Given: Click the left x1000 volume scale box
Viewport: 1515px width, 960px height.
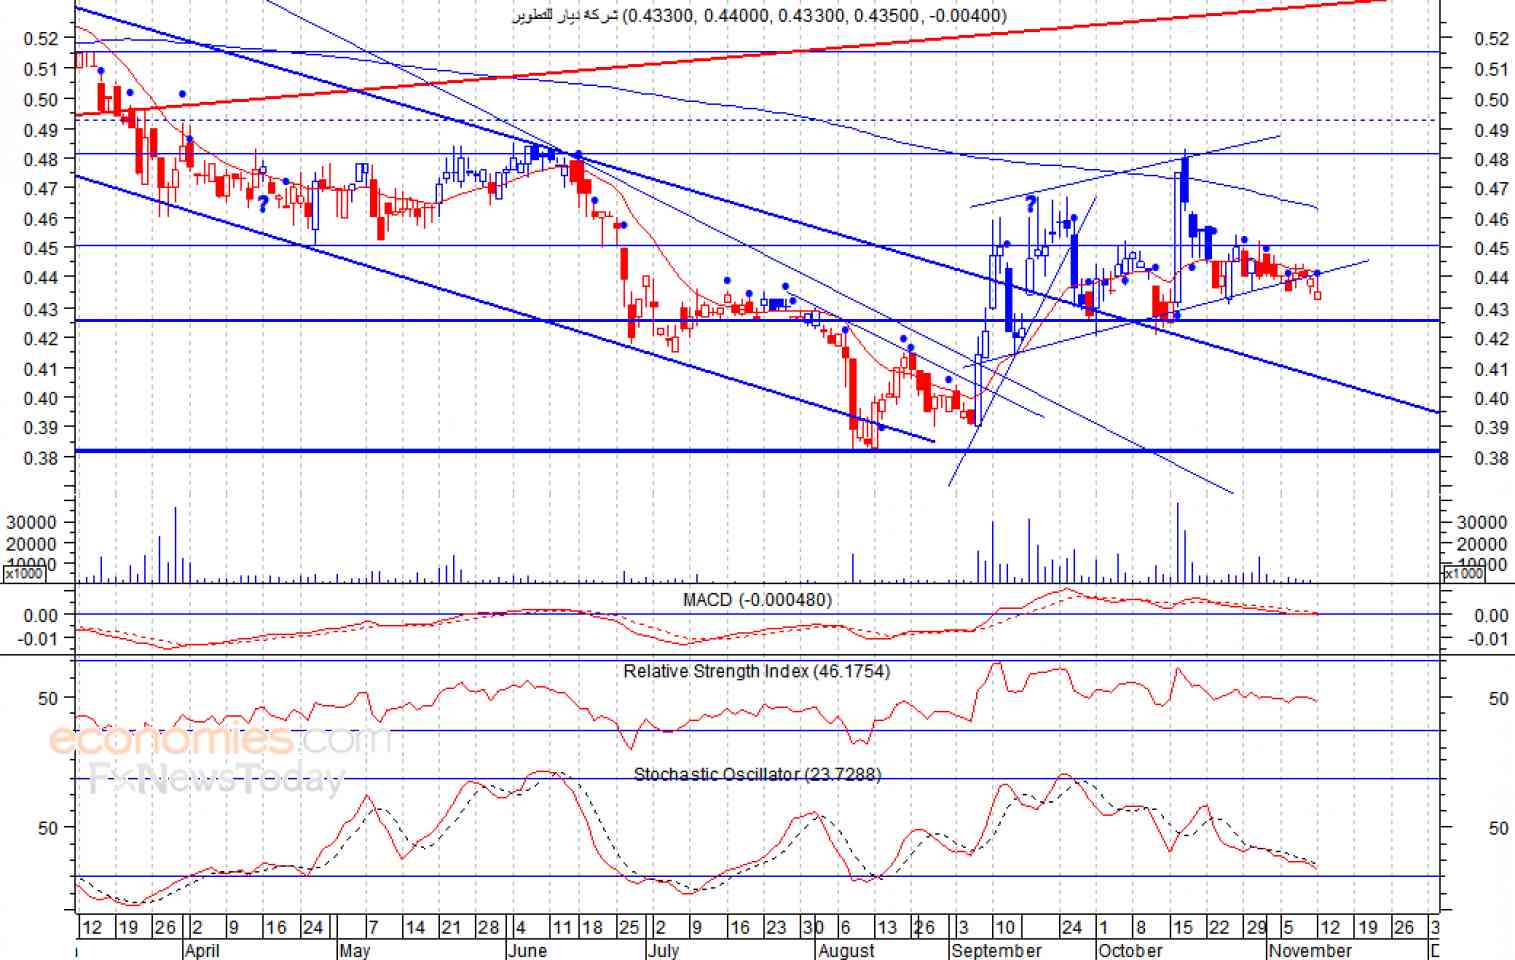Looking at the screenshot, I should [x=24, y=573].
